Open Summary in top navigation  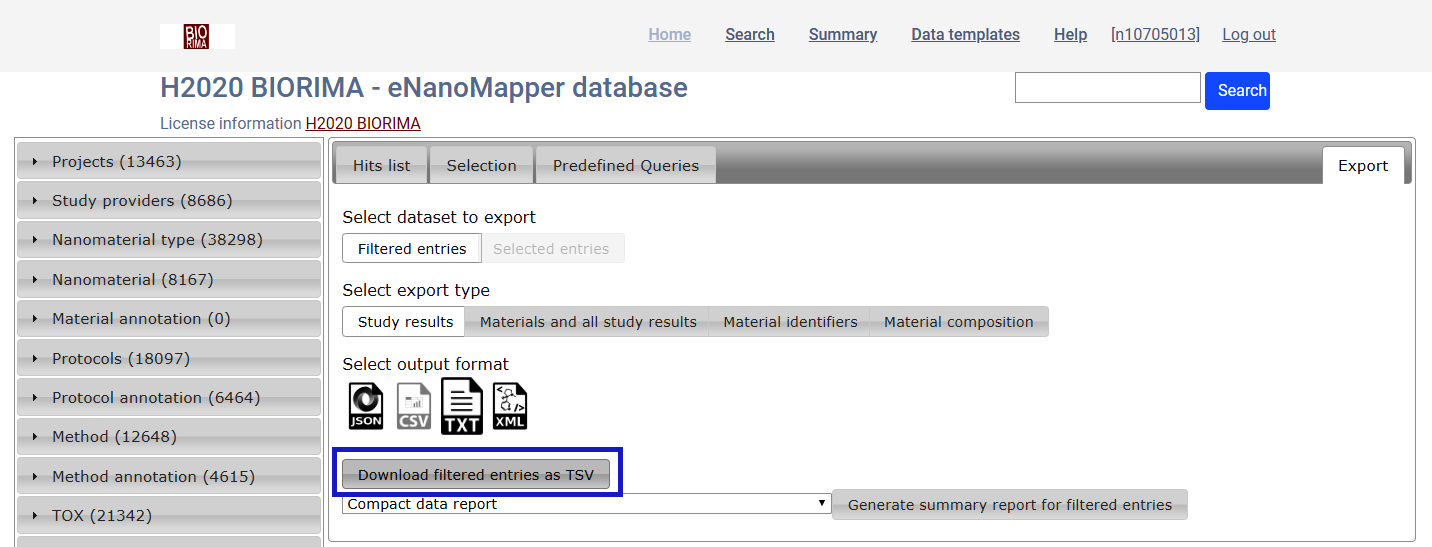[843, 34]
